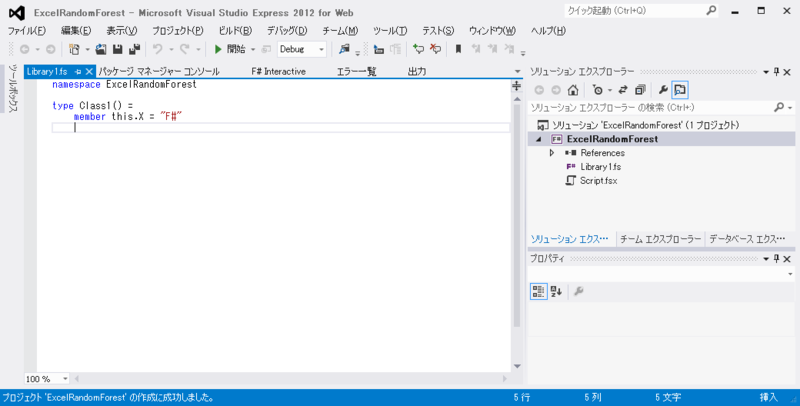Open the テスト menu

[438, 31]
